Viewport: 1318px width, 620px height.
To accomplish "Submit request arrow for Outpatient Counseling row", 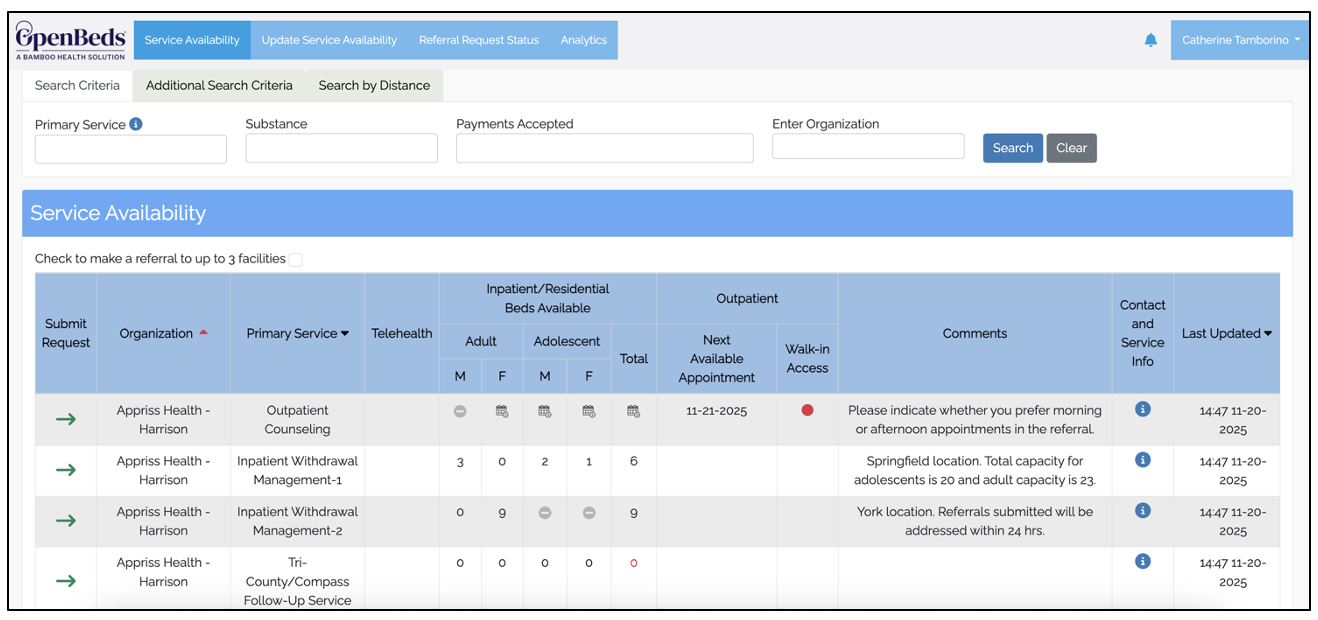I will click(66, 419).
